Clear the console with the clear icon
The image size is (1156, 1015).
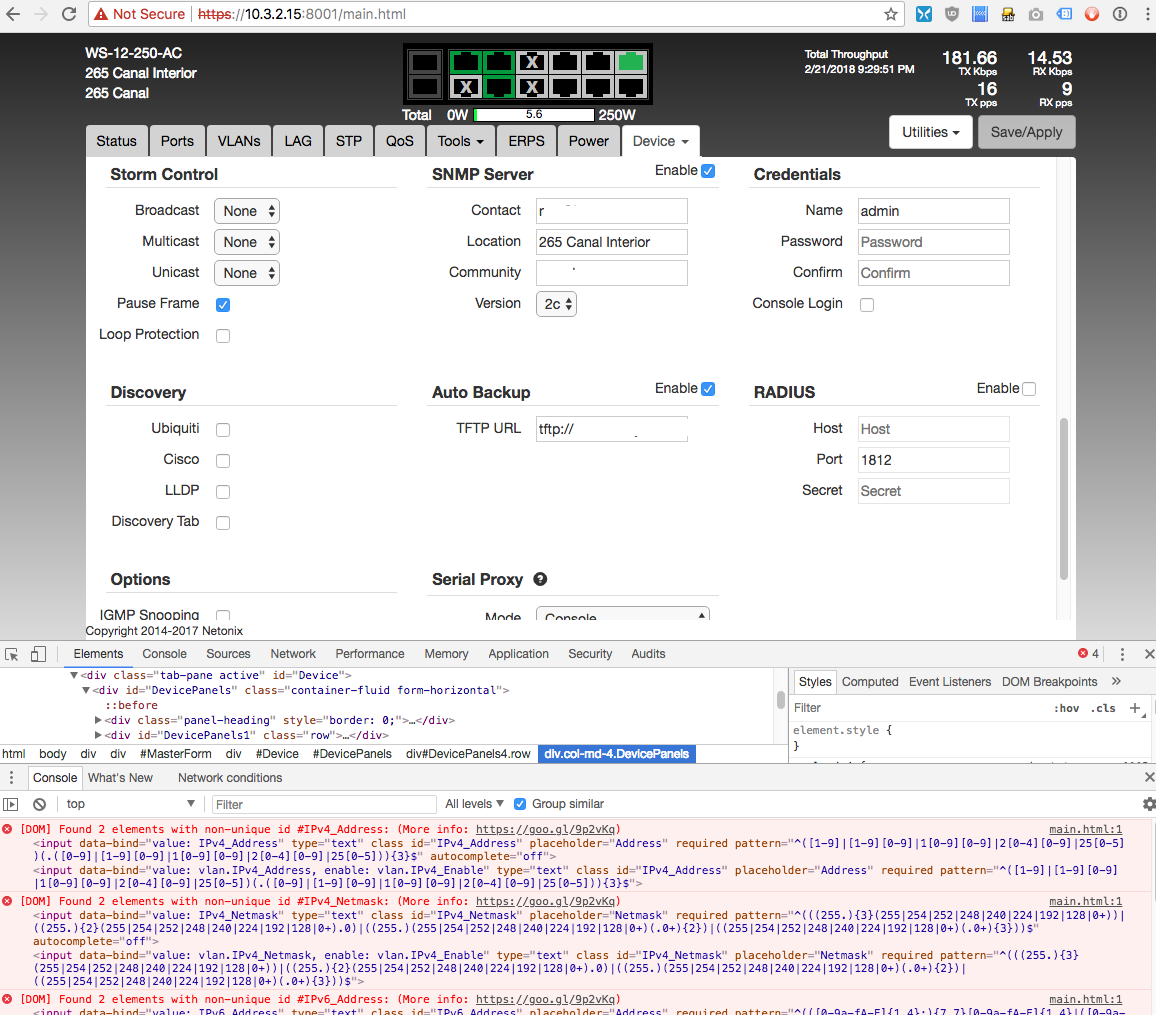(39, 804)
